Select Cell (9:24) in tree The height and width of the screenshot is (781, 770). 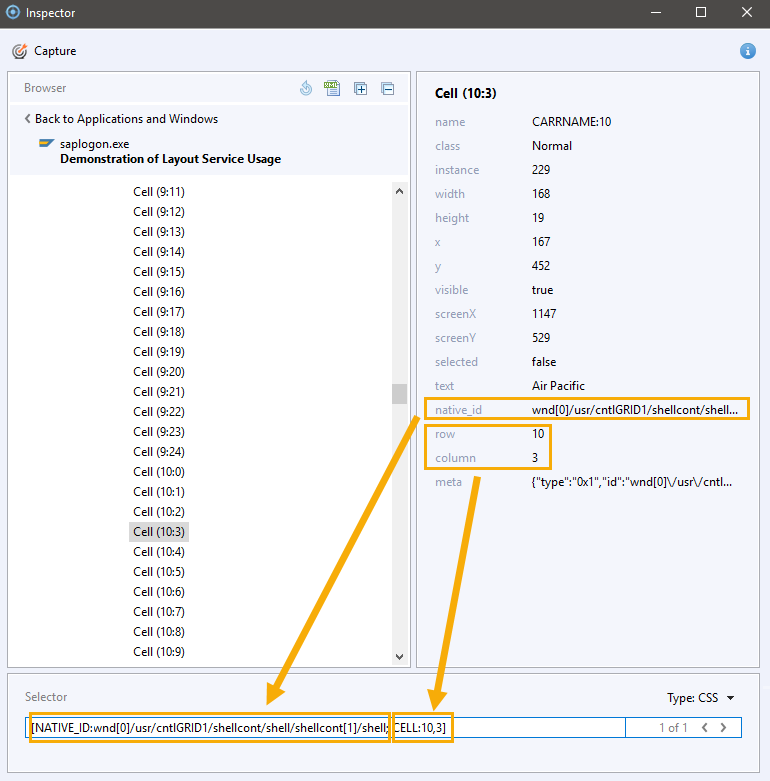[159, 452]
